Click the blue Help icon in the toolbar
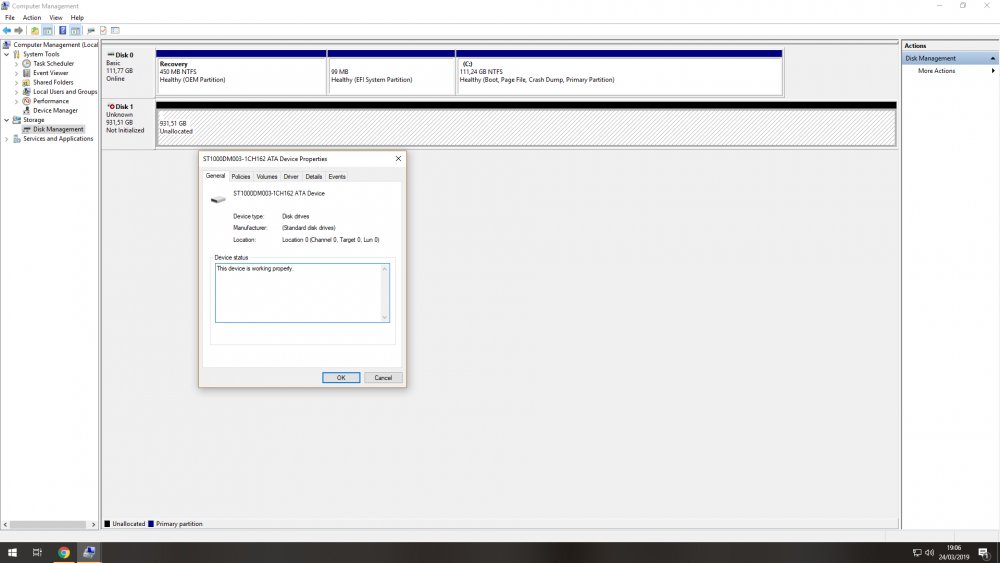This screenshot has width=1000, height=563. coord(62,31)
